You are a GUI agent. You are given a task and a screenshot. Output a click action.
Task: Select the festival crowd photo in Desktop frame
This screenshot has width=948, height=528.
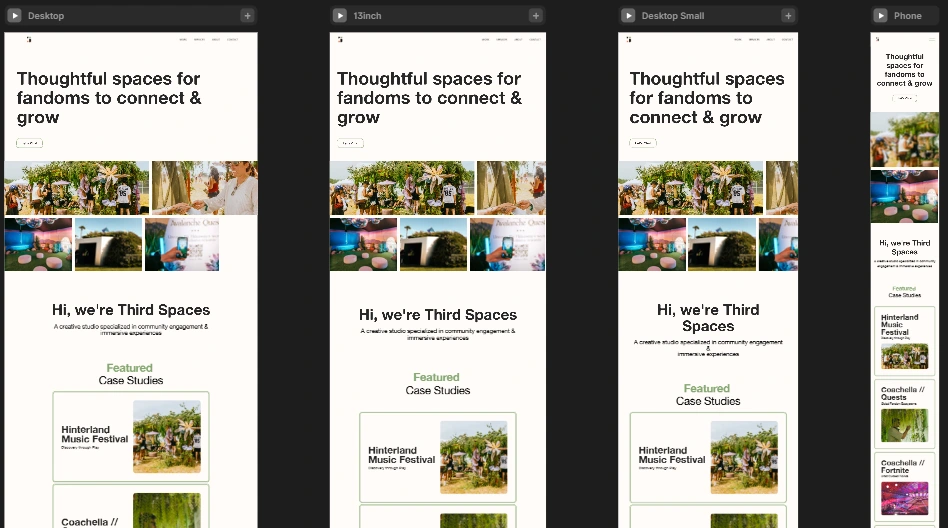pos(77,188)
